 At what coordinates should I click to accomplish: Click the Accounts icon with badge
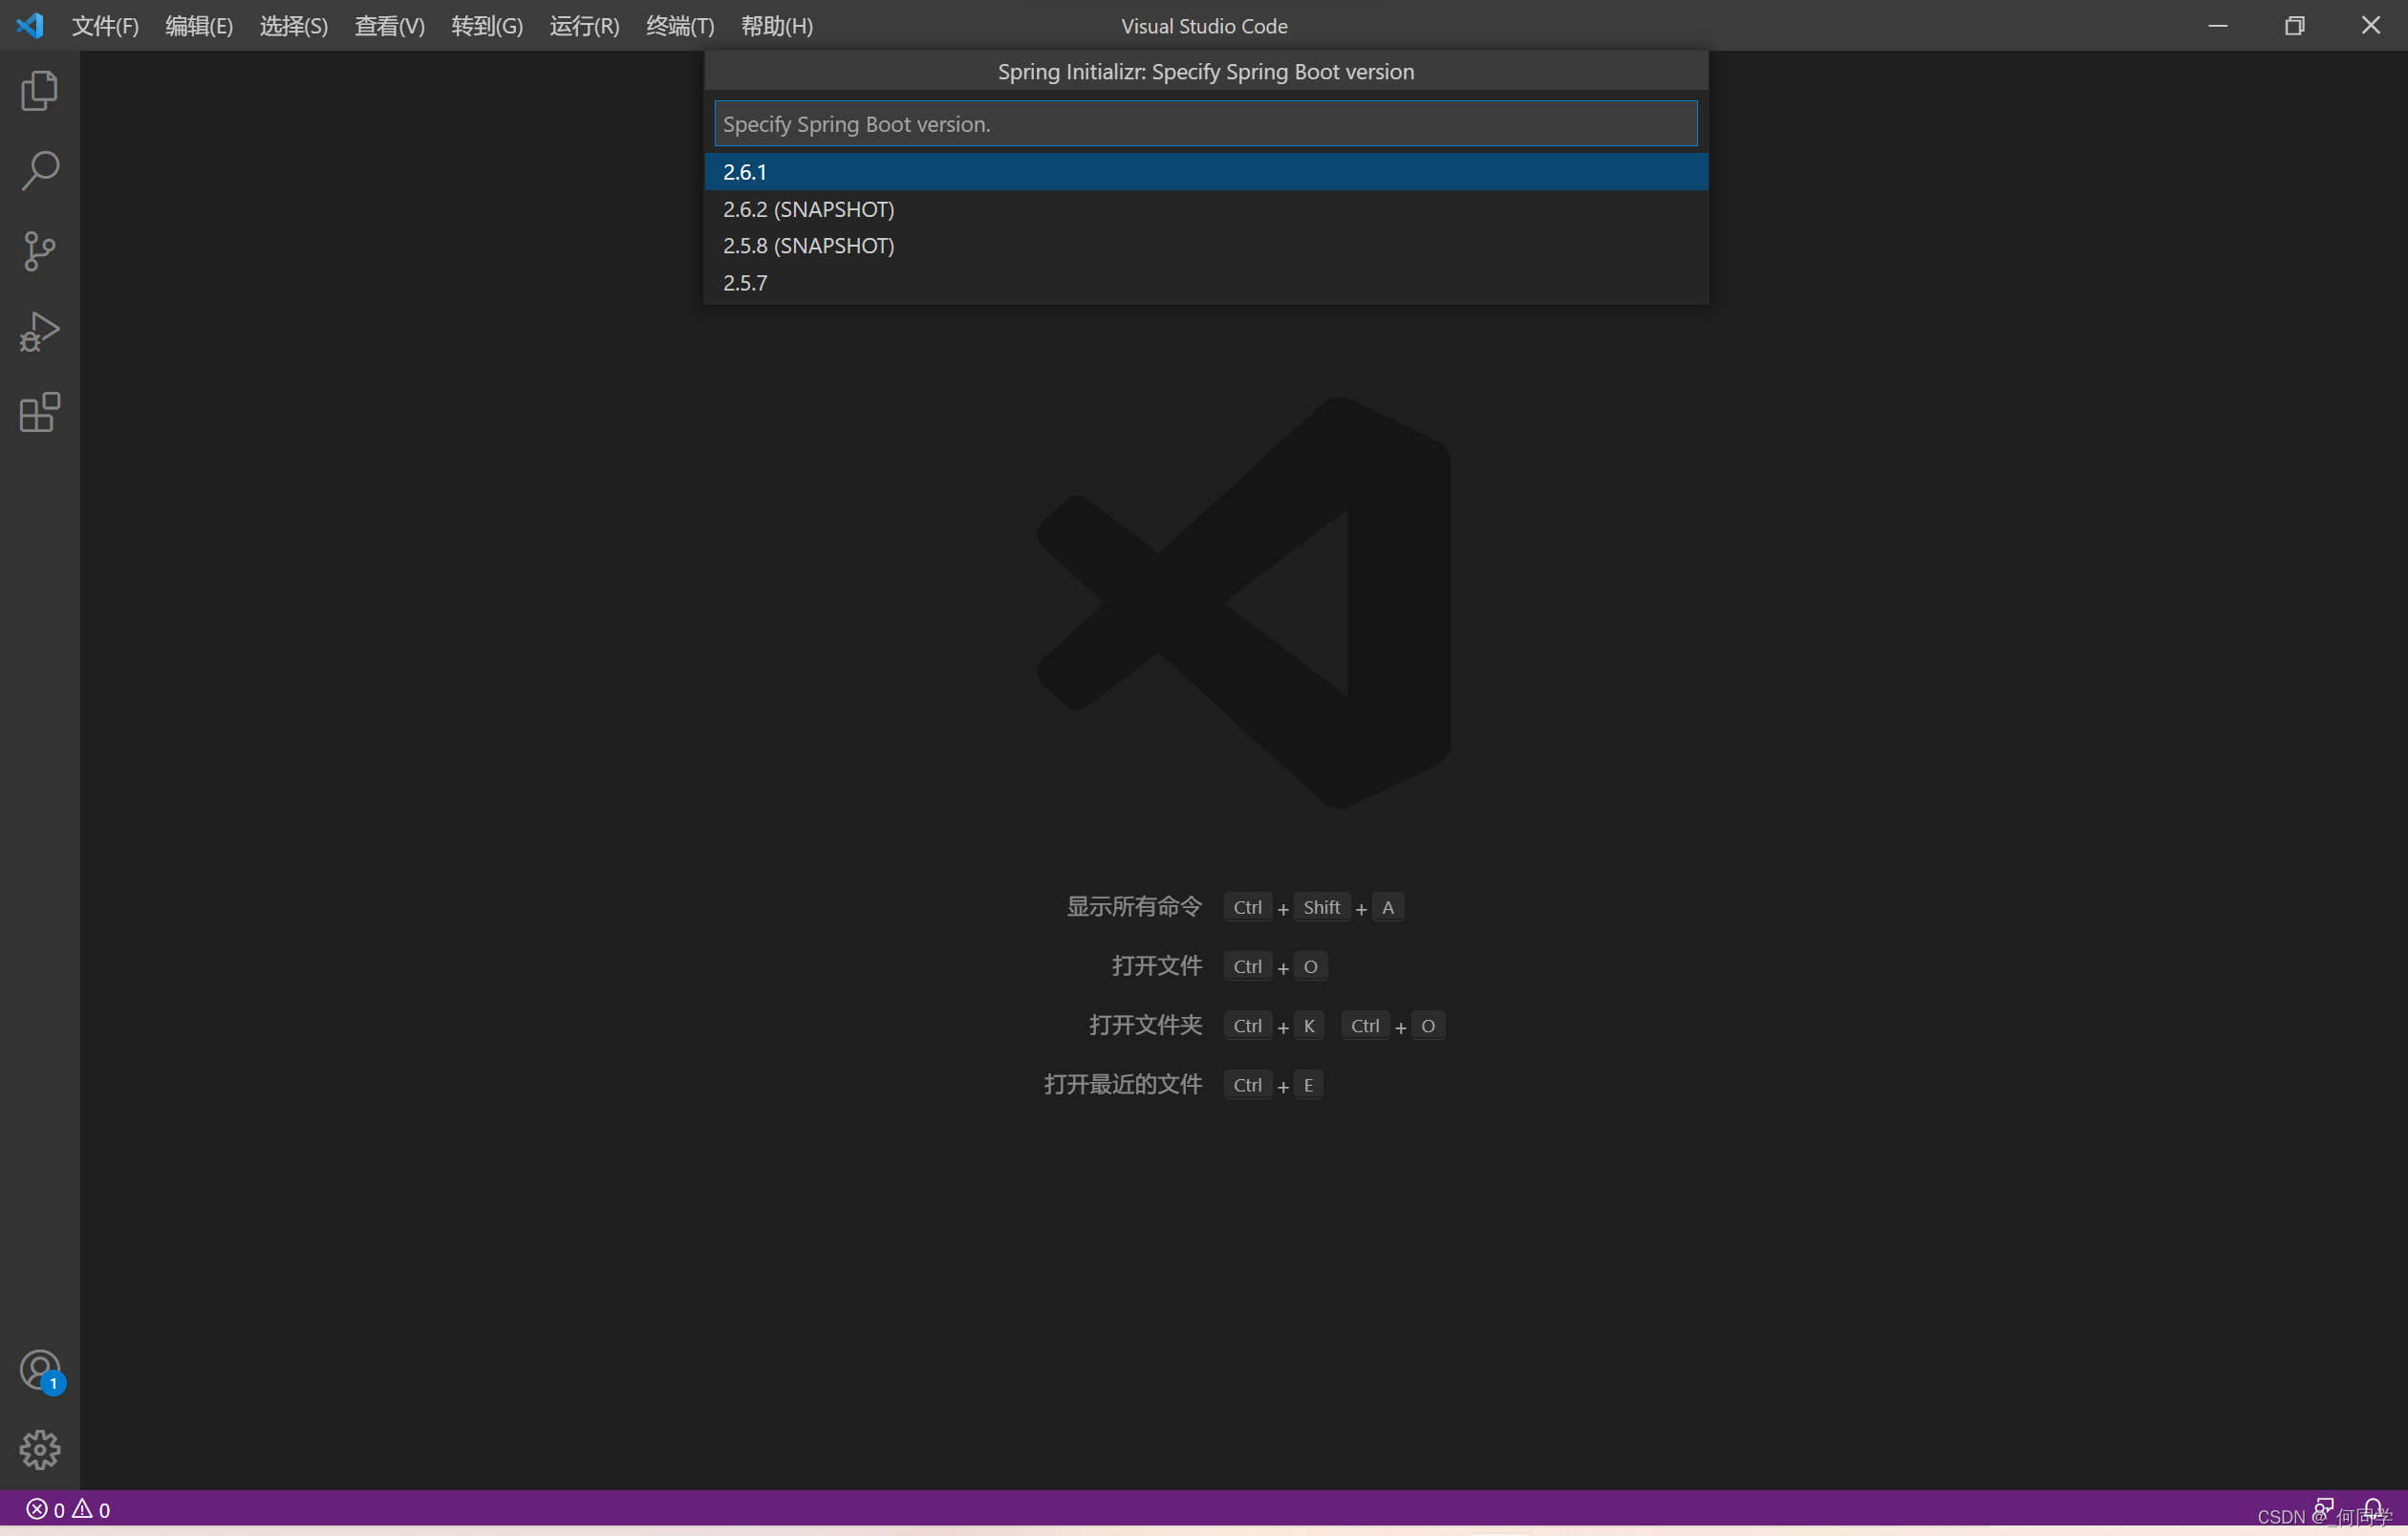[39, 1370]
